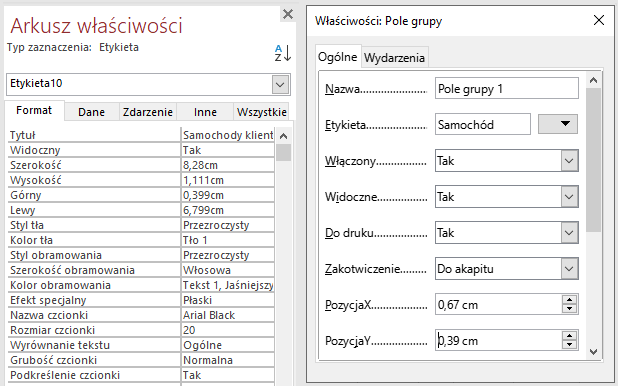Close the Właściwości: Pole grupy dialog
Screen dimensions: 618x386
tap(599, 20)
